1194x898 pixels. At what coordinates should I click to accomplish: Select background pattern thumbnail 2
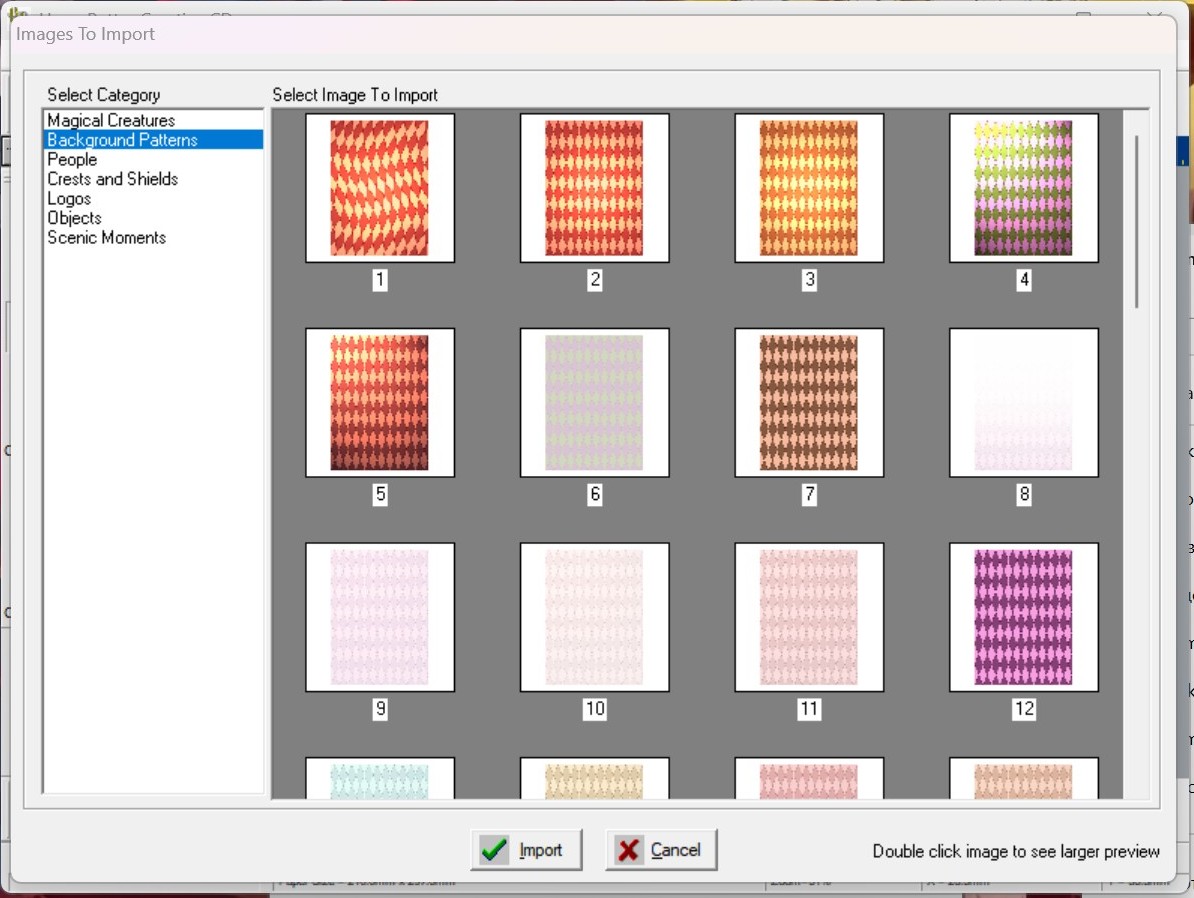click(x=594, y=188)
